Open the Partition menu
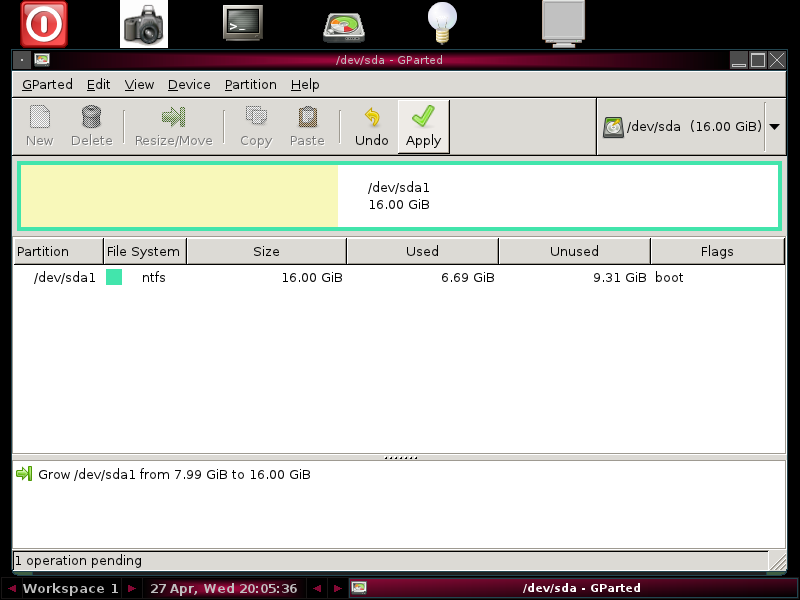 click(251, 85)
